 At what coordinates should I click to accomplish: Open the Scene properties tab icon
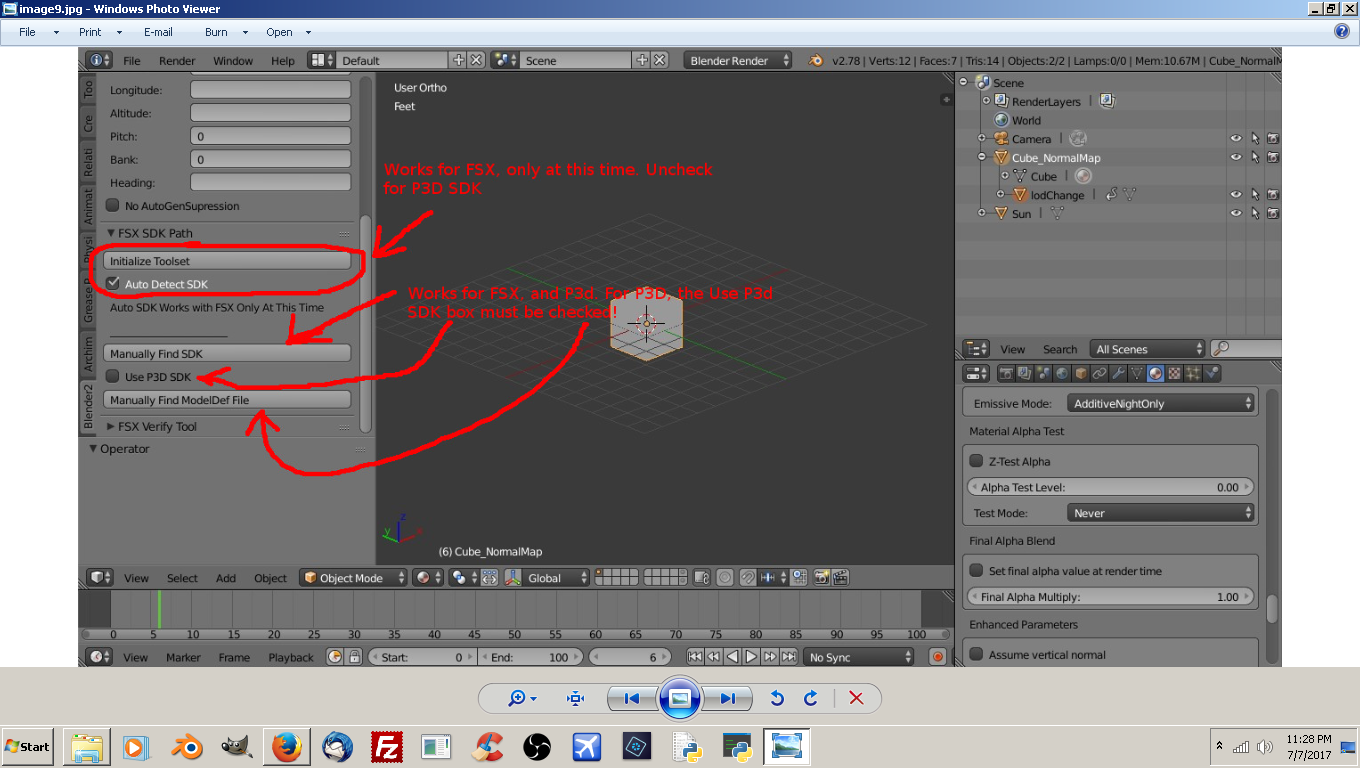tap(1043, 373)
